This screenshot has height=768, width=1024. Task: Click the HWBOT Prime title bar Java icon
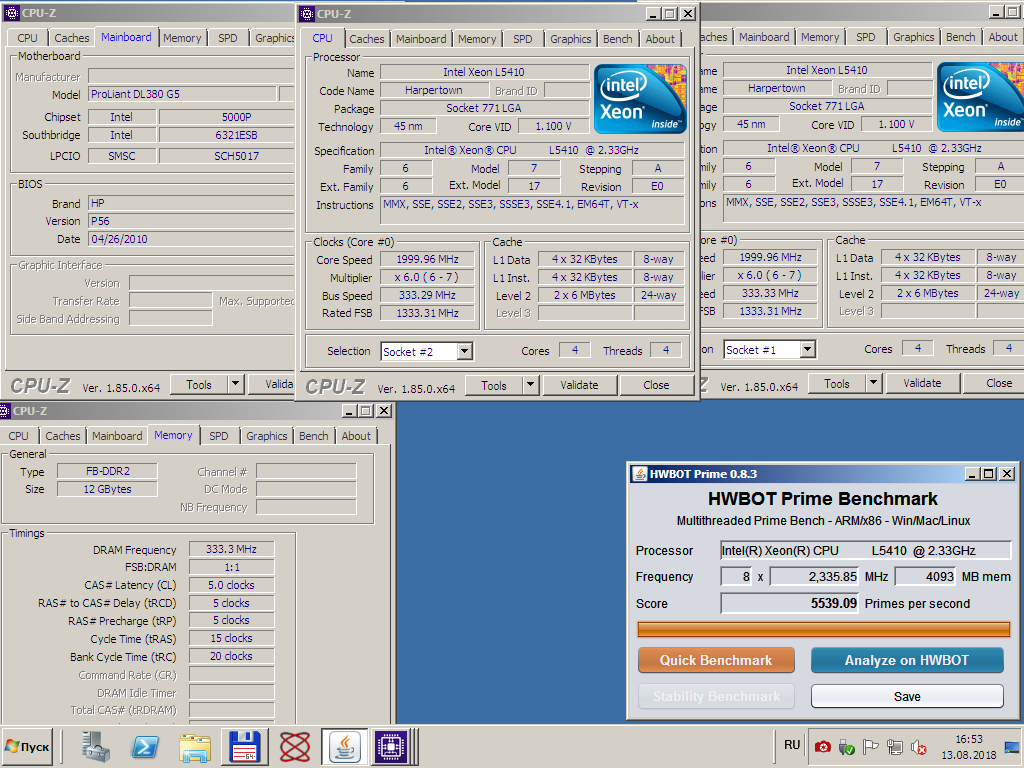pyautogui.click(x=639, y=473)
